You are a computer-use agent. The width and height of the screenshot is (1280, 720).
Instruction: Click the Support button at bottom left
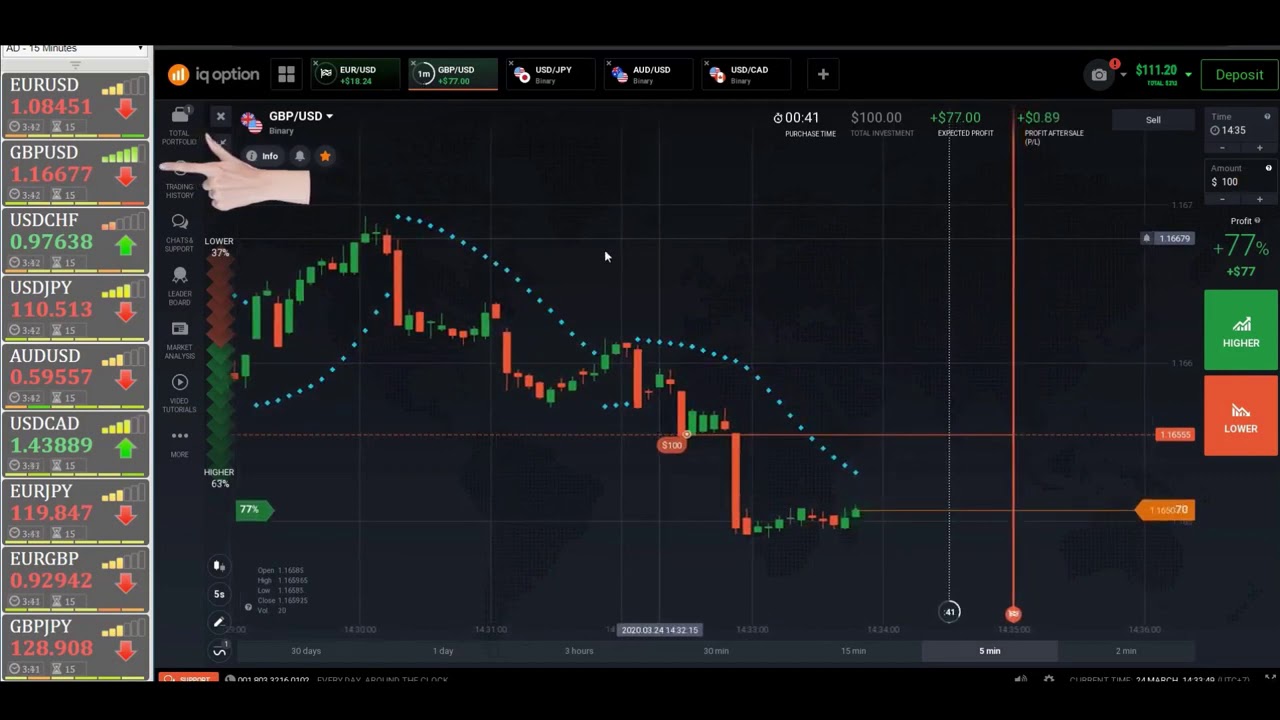pyautogui.click(x=188, y=679)
